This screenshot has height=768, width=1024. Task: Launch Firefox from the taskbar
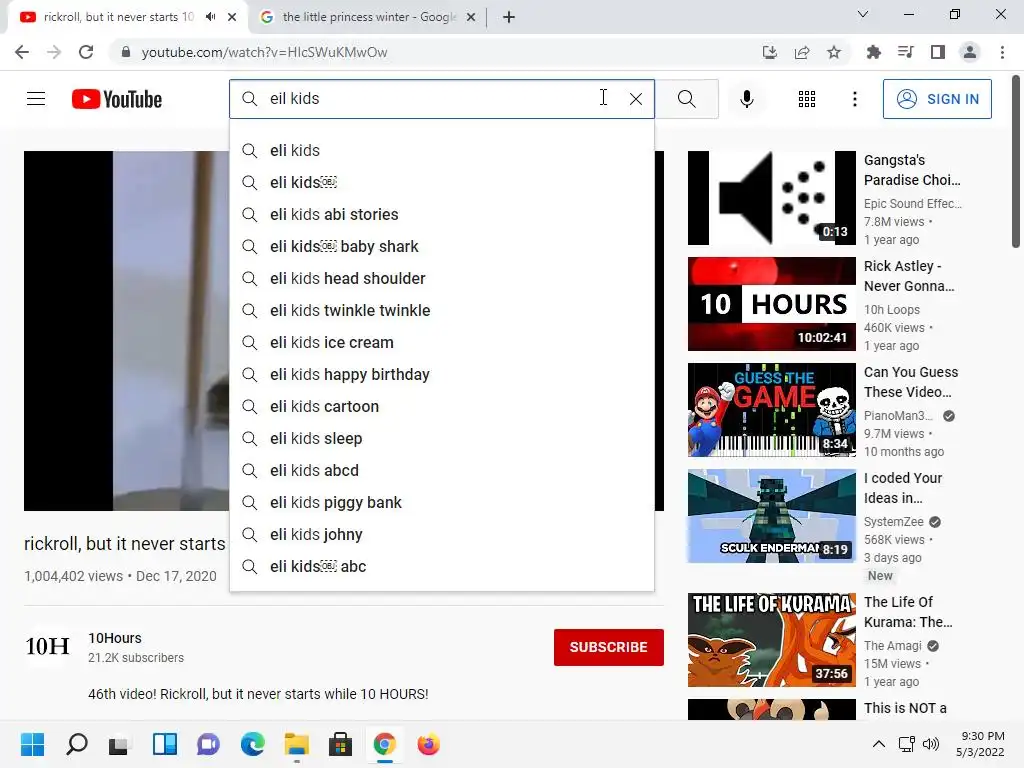click(428, 744)
